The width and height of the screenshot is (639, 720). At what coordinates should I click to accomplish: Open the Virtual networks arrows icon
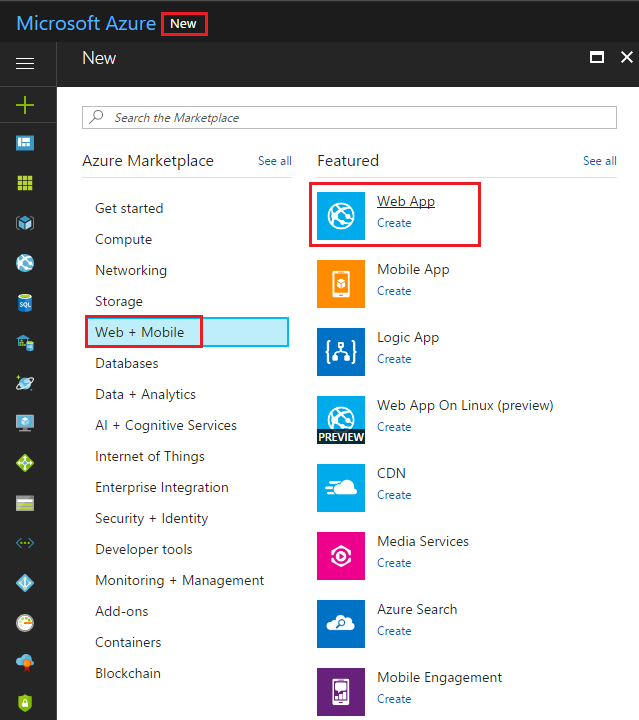click(25, 543)
